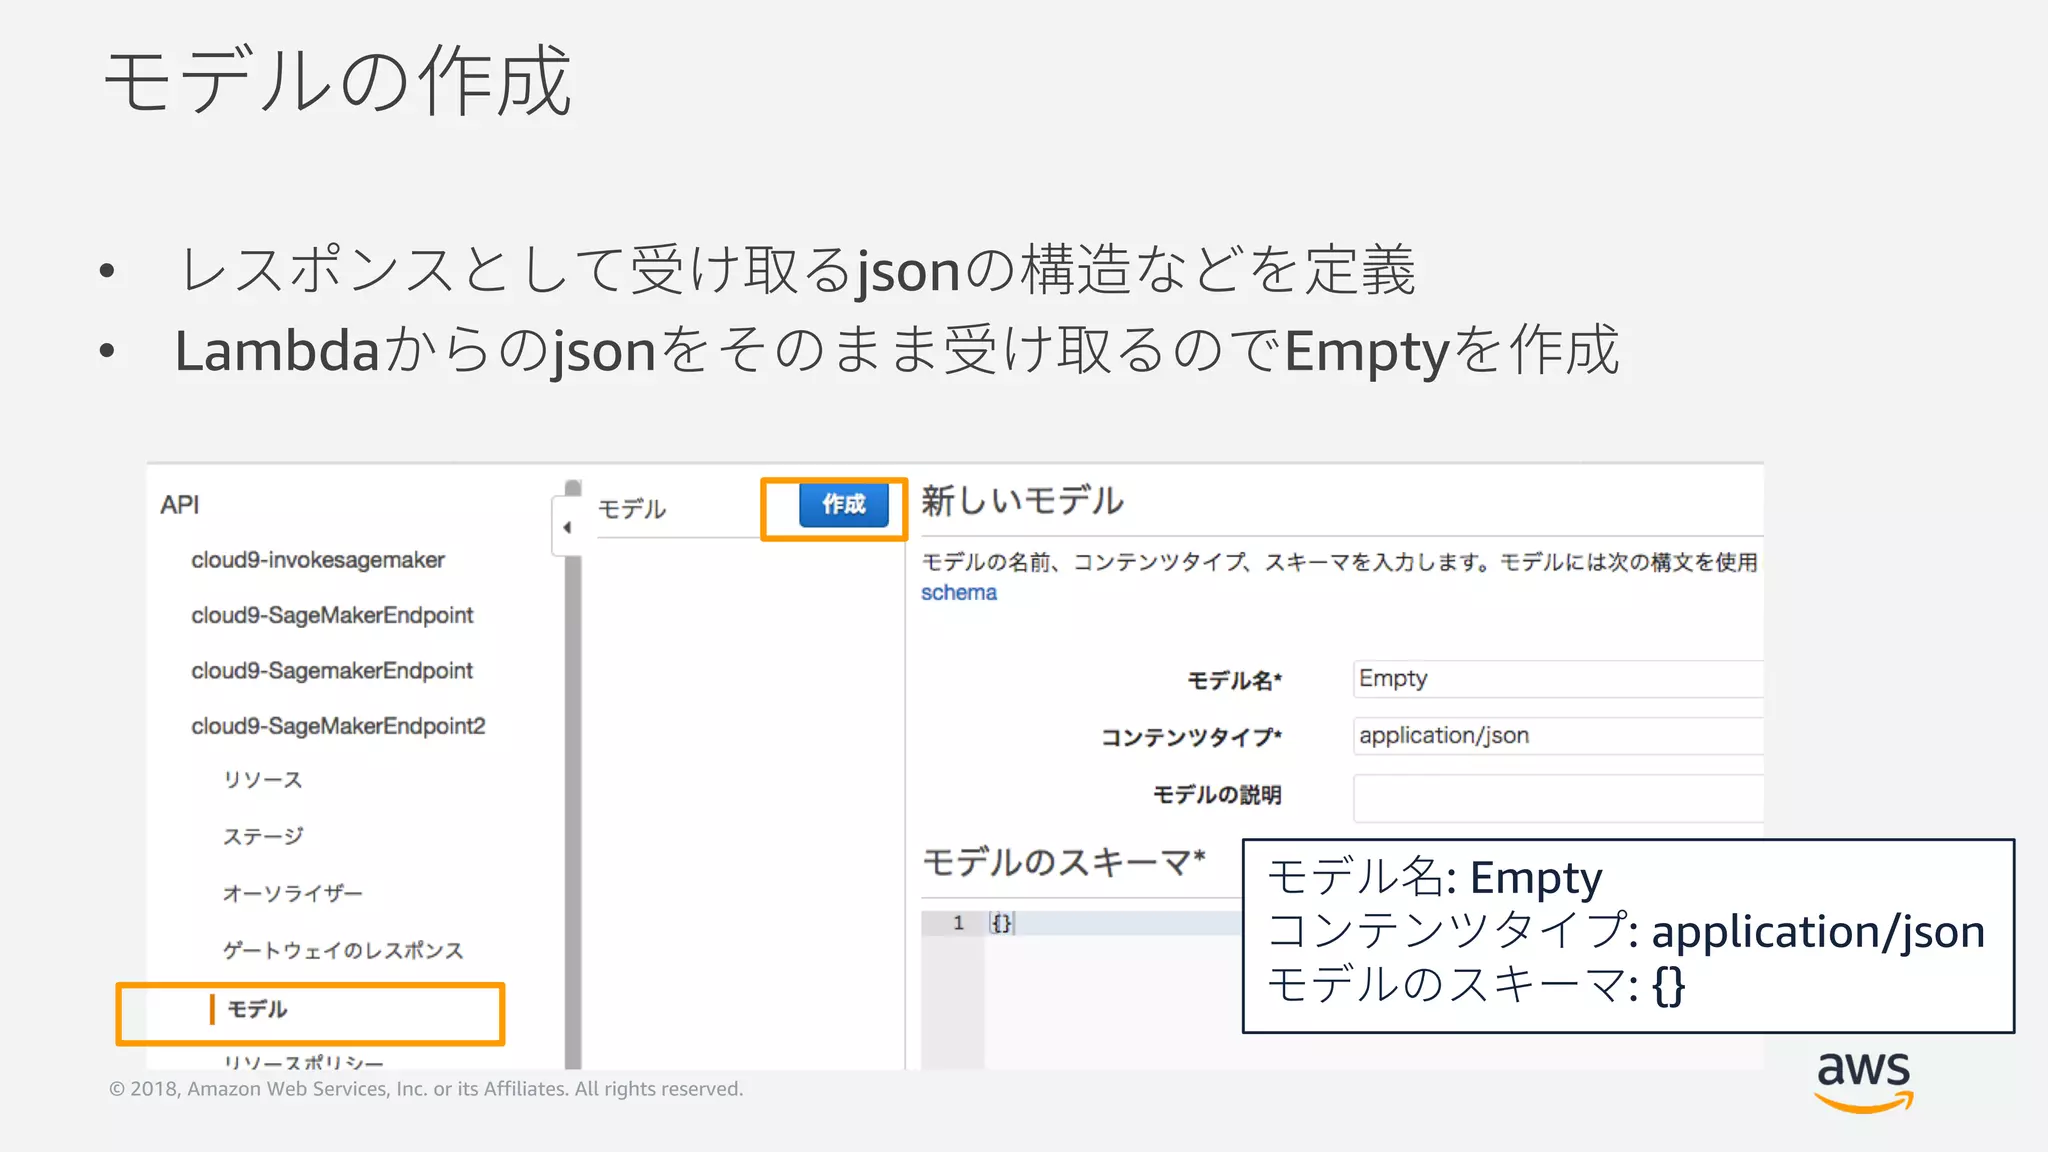Open the cloud9-invokesagemaker API
Viewport: 2048px width, 1152px height.
click(318, 560)
